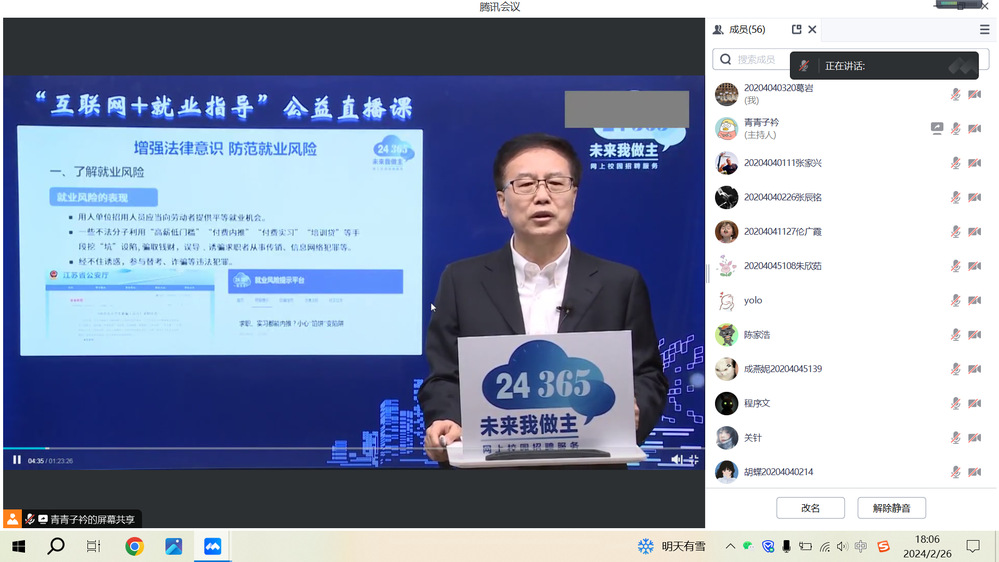Click the 改名 rename button
Viewport: 999px width, 562px height.
click(x=810, y=508)
